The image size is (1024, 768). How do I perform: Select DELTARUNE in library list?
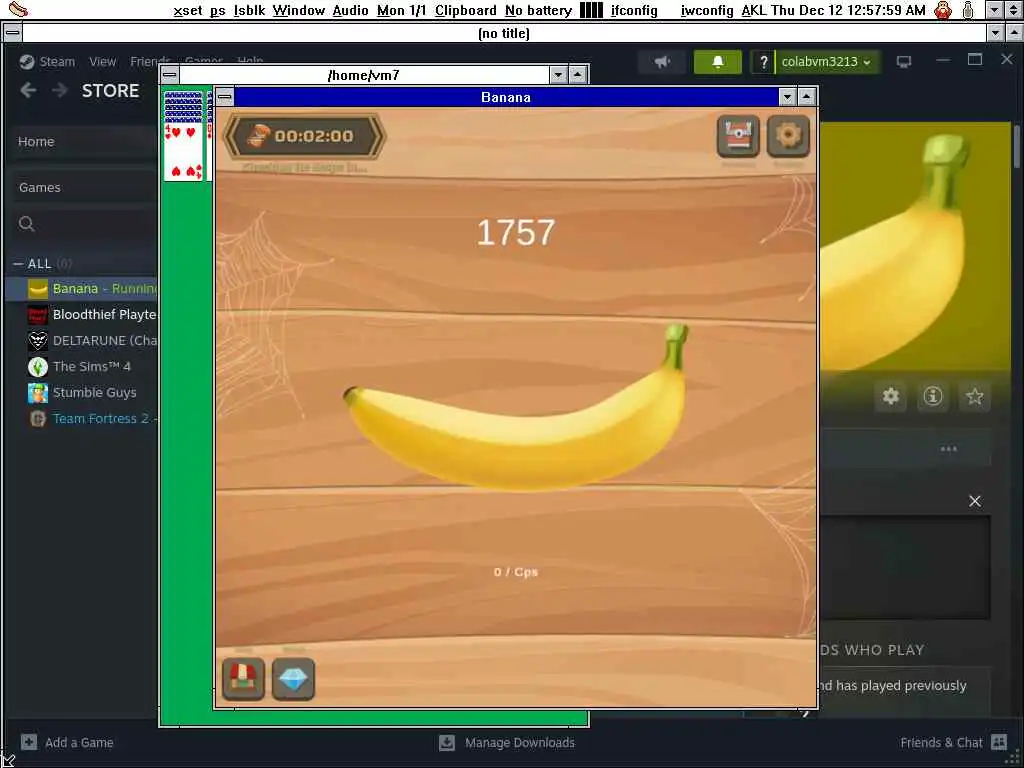[x=82, y=341]
